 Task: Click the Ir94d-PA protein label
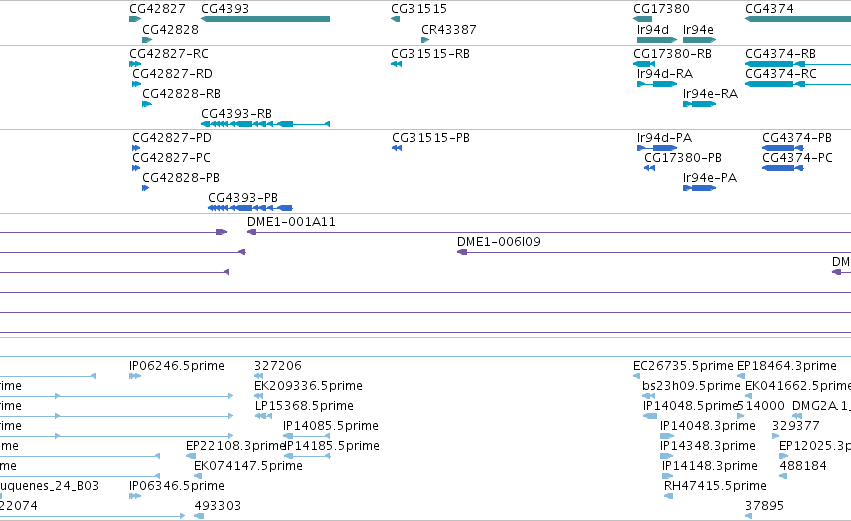[x=664, y=138]
